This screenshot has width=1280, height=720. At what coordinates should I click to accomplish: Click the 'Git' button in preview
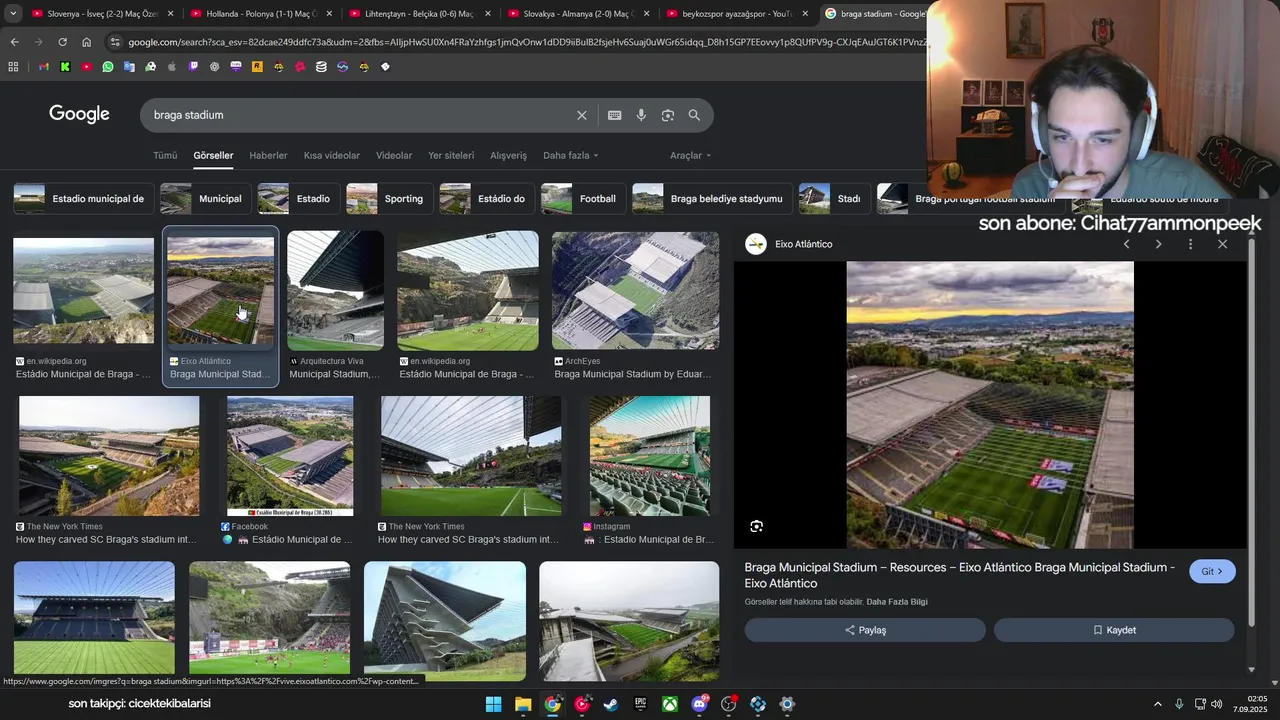tap(1212, 572)
